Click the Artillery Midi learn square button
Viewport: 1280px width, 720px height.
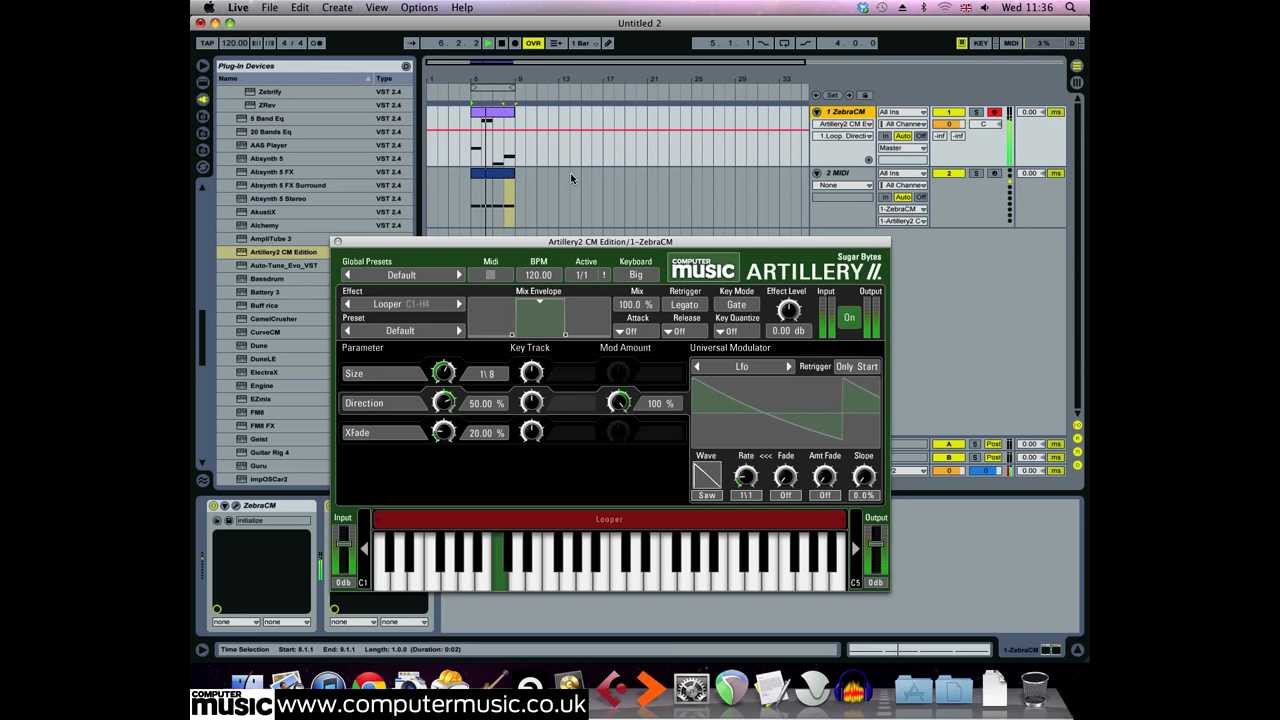490,275
